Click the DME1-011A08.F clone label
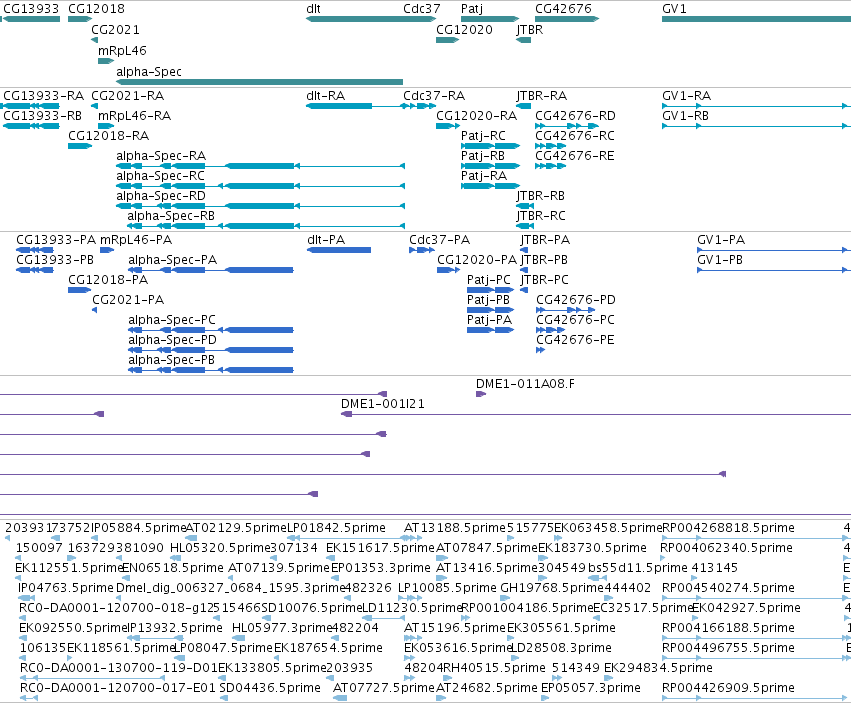Image resolution: width=851 pixels, height=703 pixels. (525, 384)
